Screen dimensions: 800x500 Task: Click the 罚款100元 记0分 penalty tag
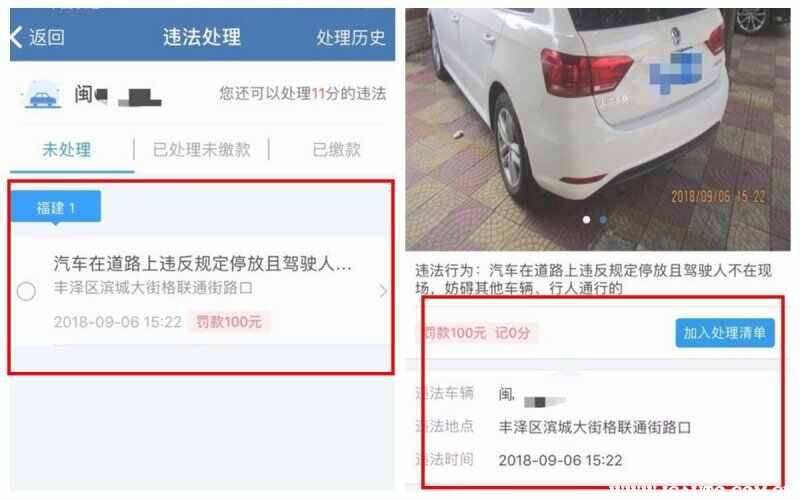click(x=477, y=333)
